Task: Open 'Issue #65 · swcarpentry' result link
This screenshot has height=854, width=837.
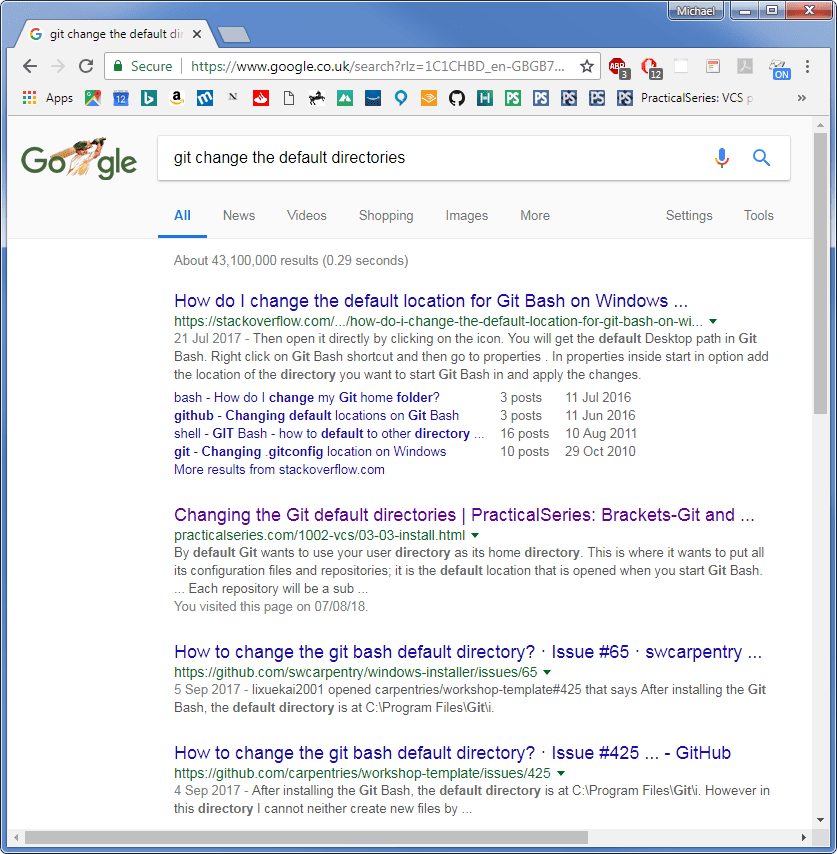Action: pyautogui.click(x=468, y=652)
